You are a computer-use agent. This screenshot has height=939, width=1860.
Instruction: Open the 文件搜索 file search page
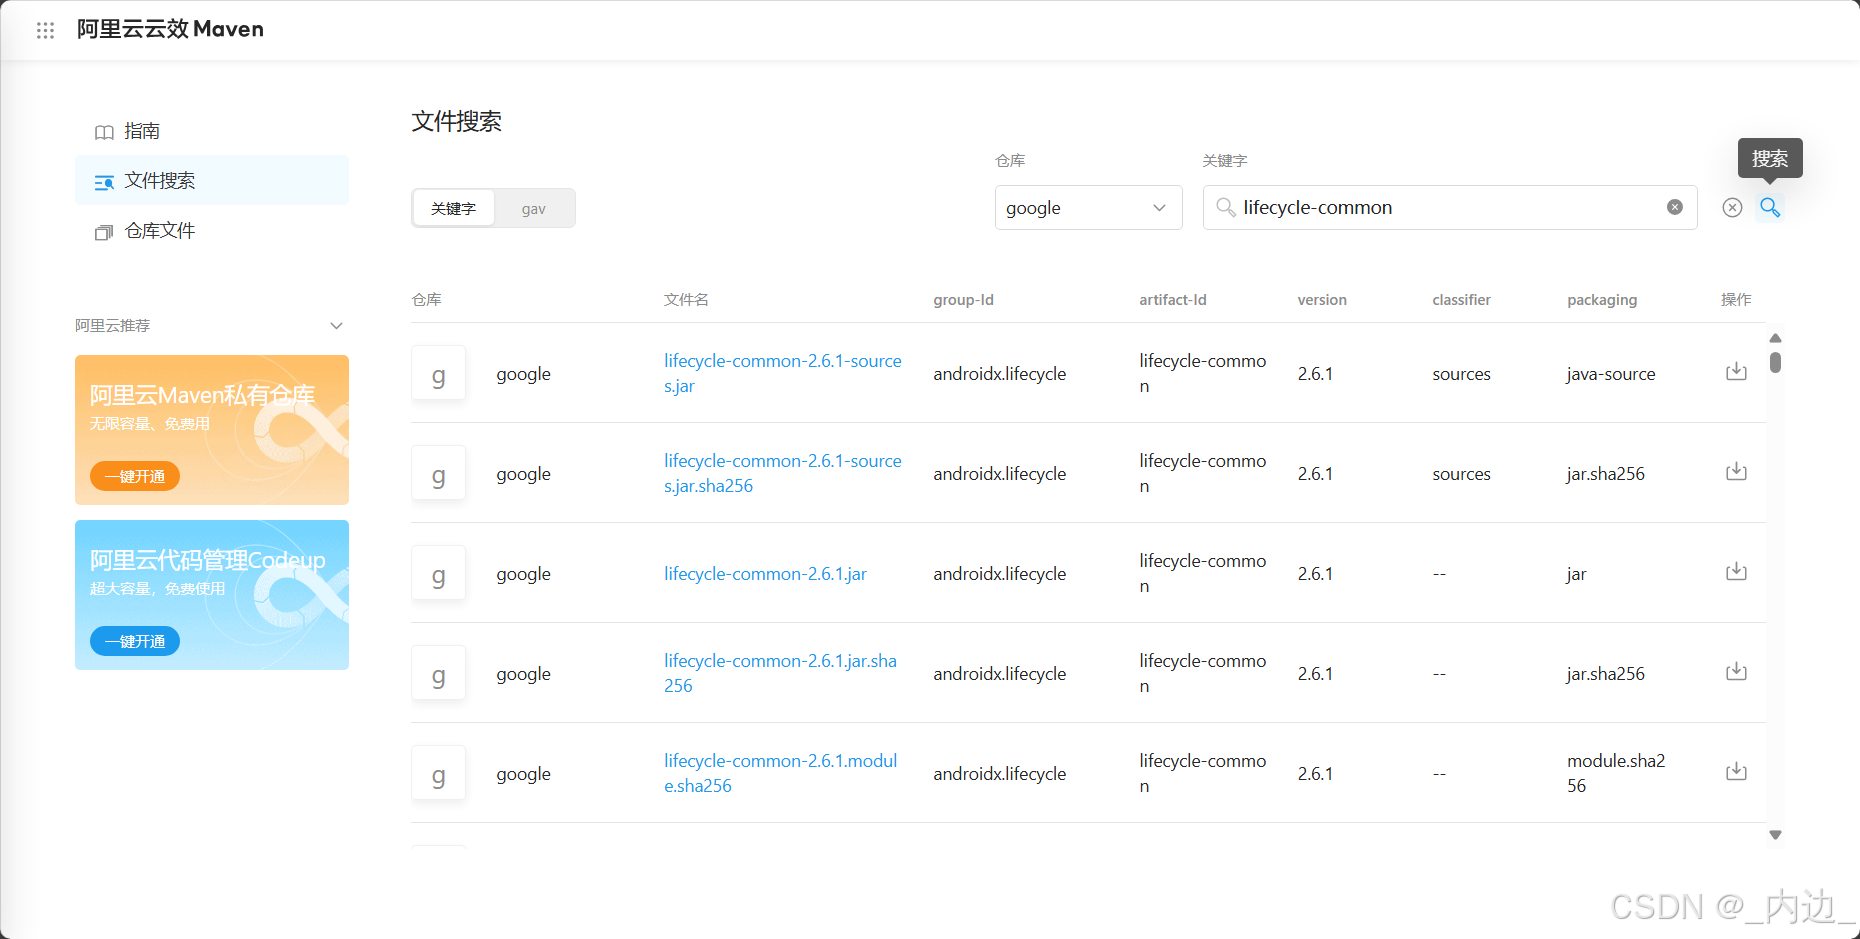pos(212,181)
